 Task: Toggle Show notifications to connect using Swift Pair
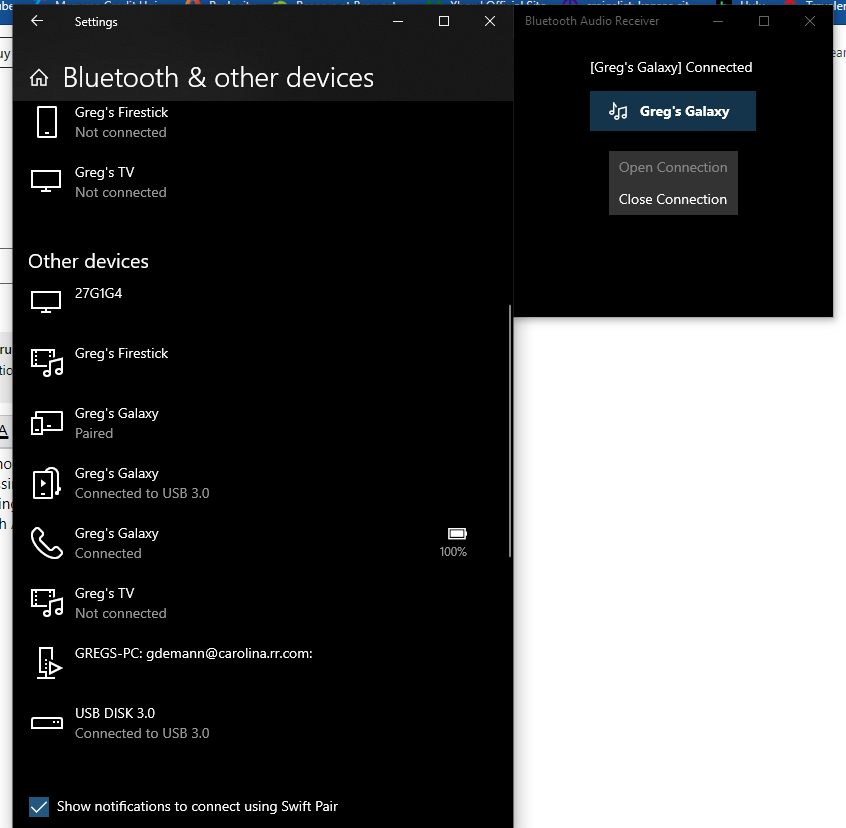[39, 807]
